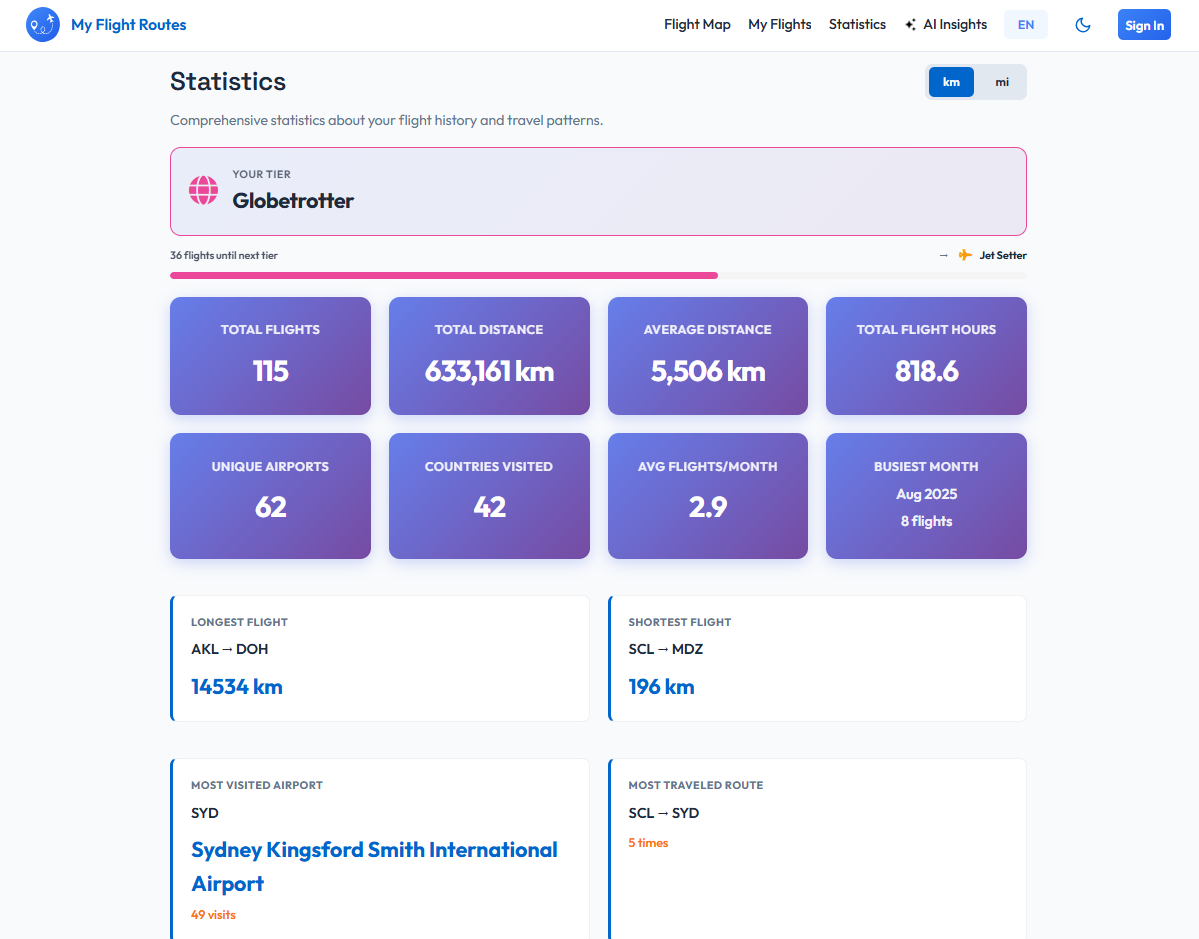The width and height of the screenshot is (1199, 939).
Task: Select the Statistics navigation item
Action: pyautogui.click(x=857, y=24)
